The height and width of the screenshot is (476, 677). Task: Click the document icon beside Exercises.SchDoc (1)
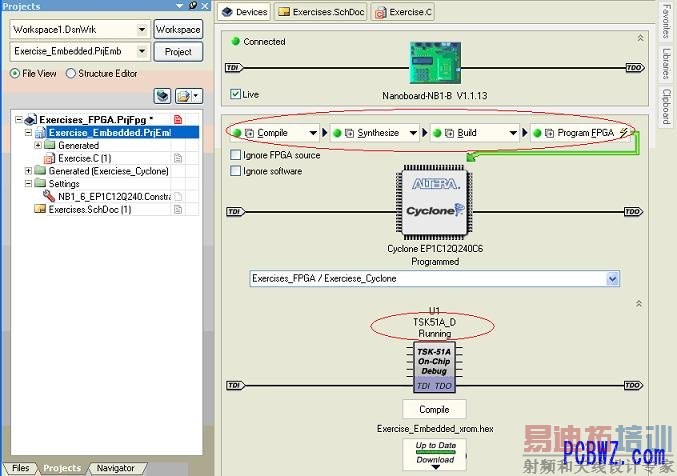coord(178,209)
